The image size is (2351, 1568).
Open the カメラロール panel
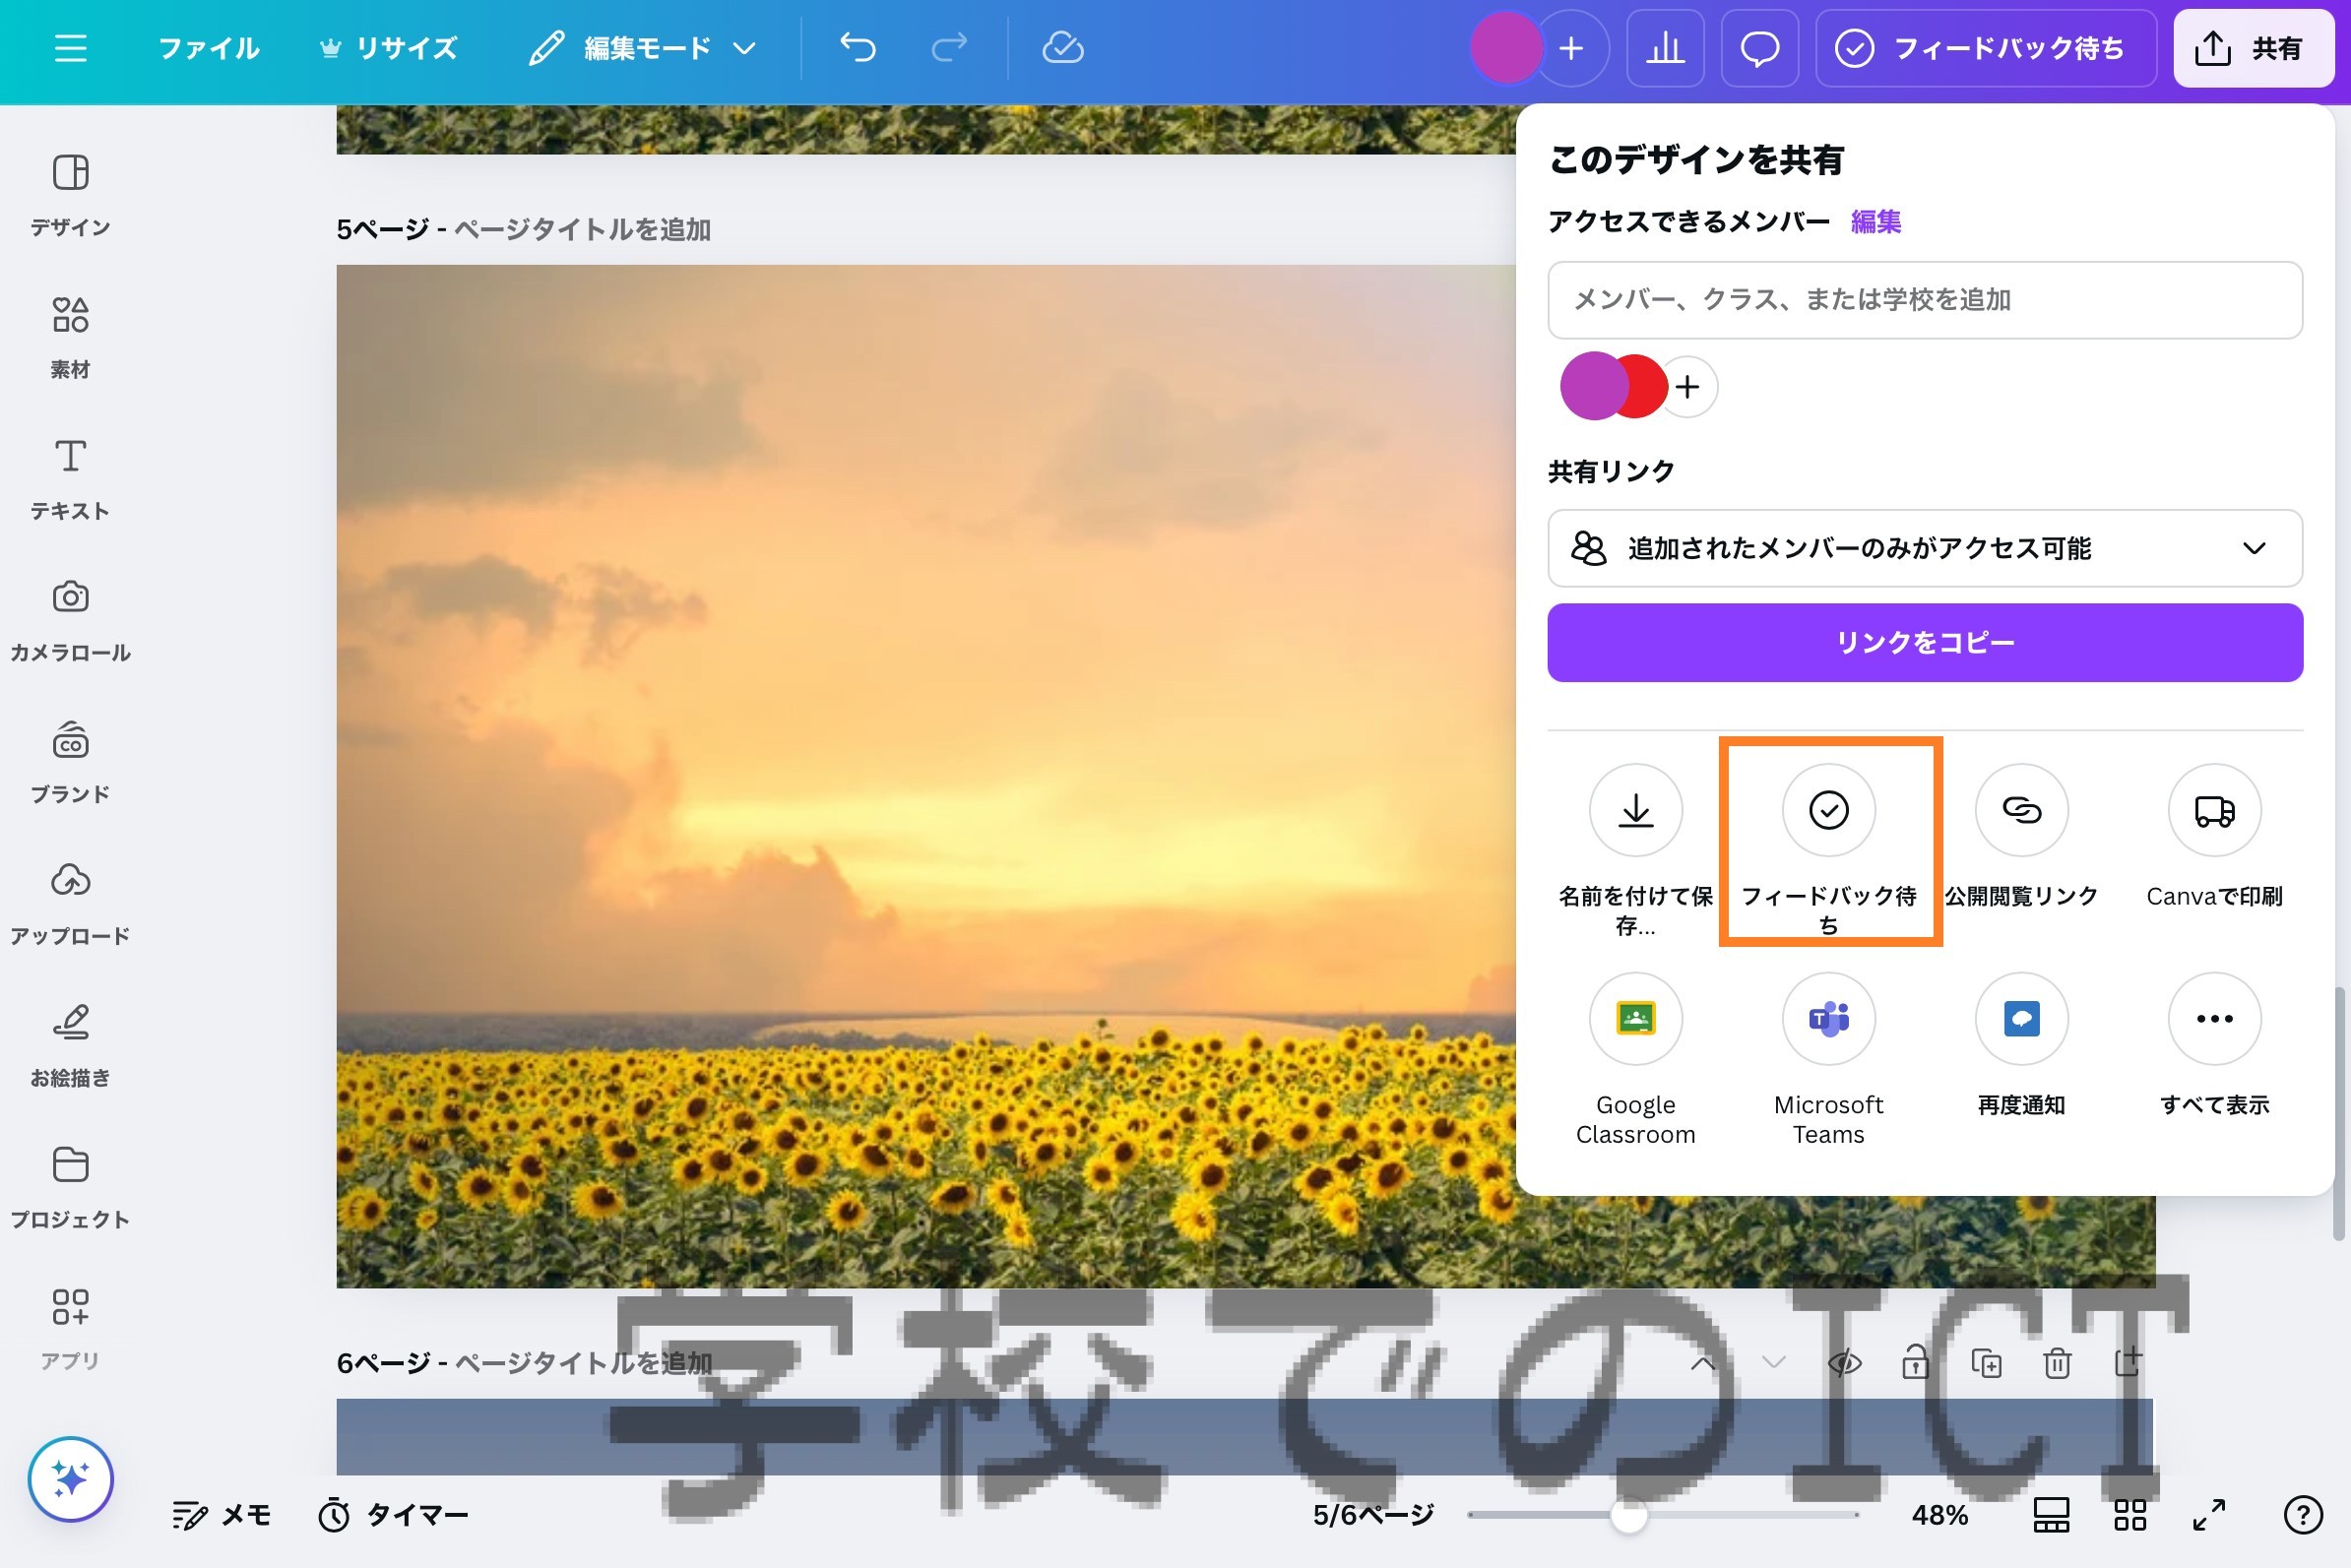(x=70, y=620)
